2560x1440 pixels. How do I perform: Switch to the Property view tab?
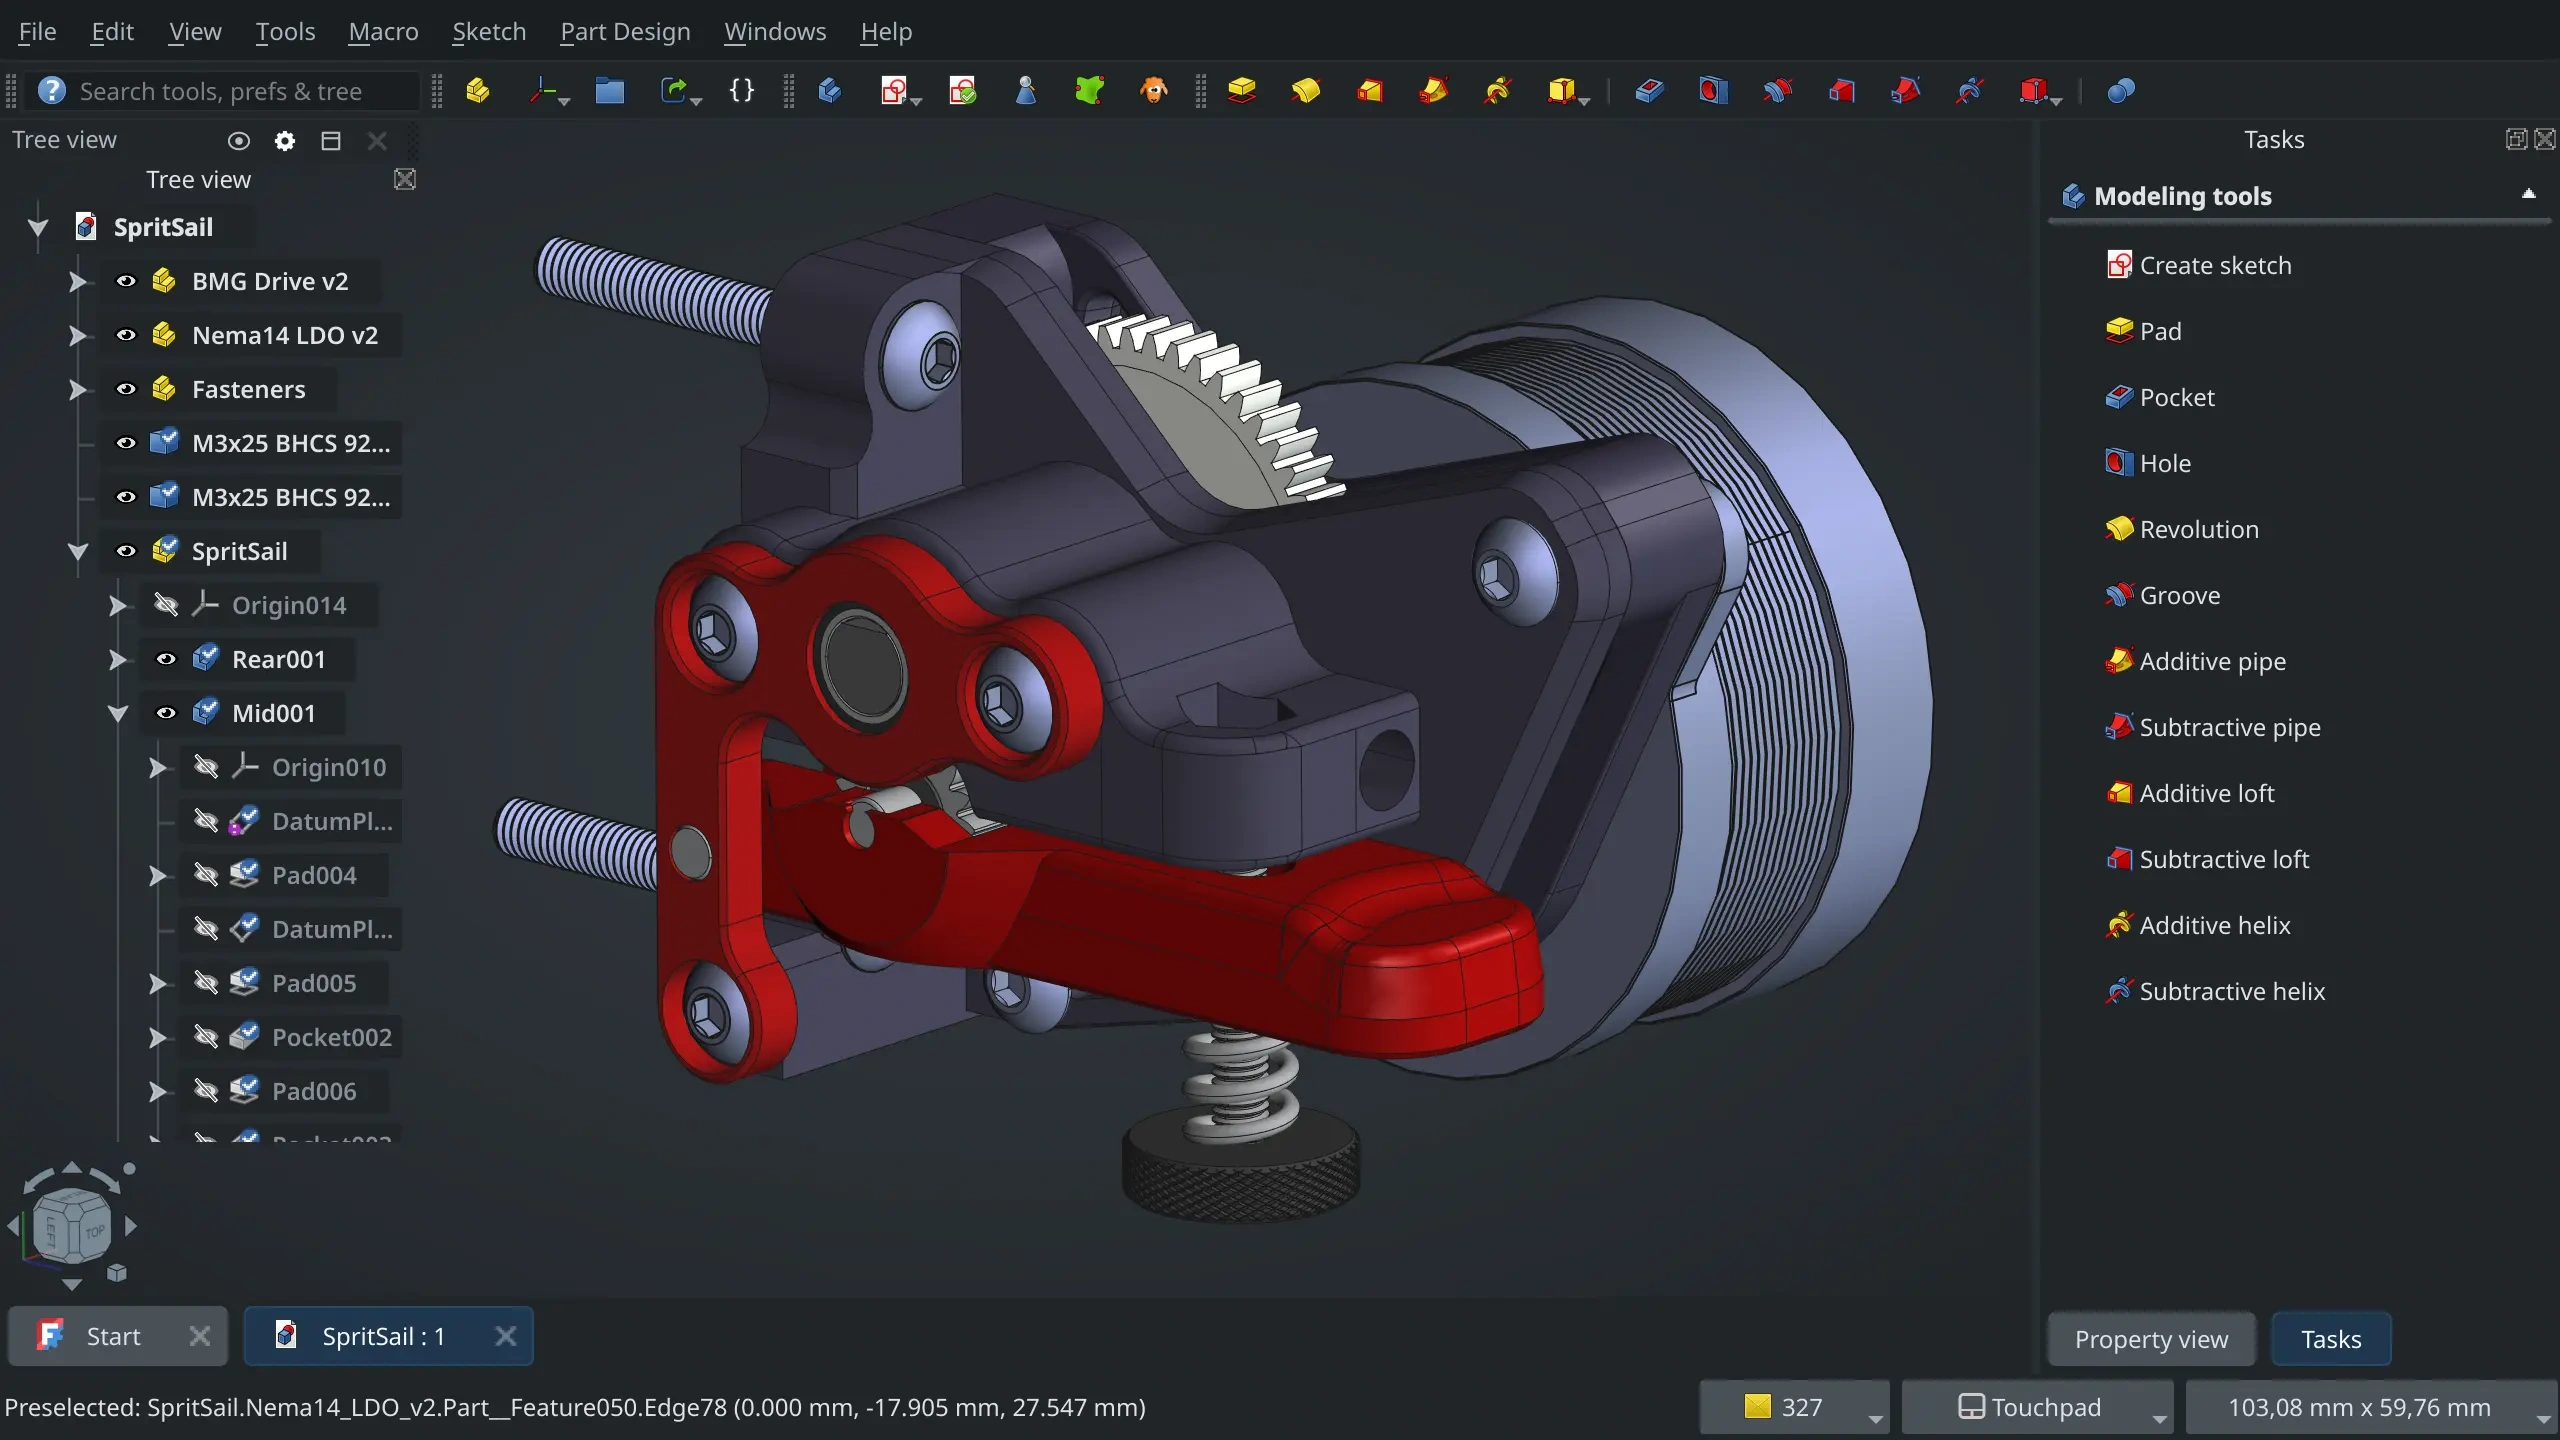2151,1339
